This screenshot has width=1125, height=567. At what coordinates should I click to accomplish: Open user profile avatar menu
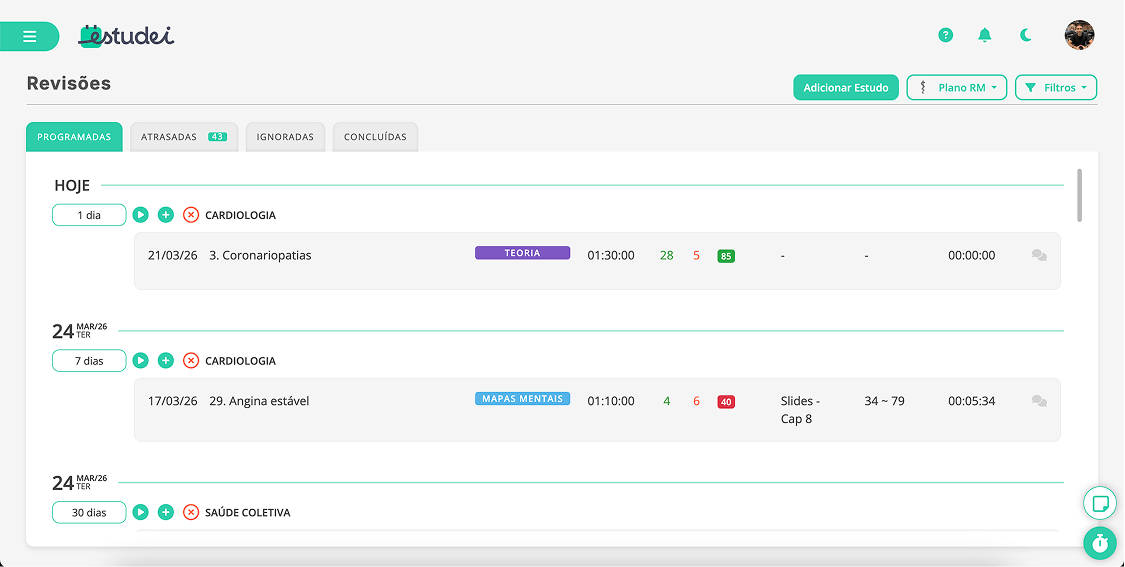point(1079,36)
